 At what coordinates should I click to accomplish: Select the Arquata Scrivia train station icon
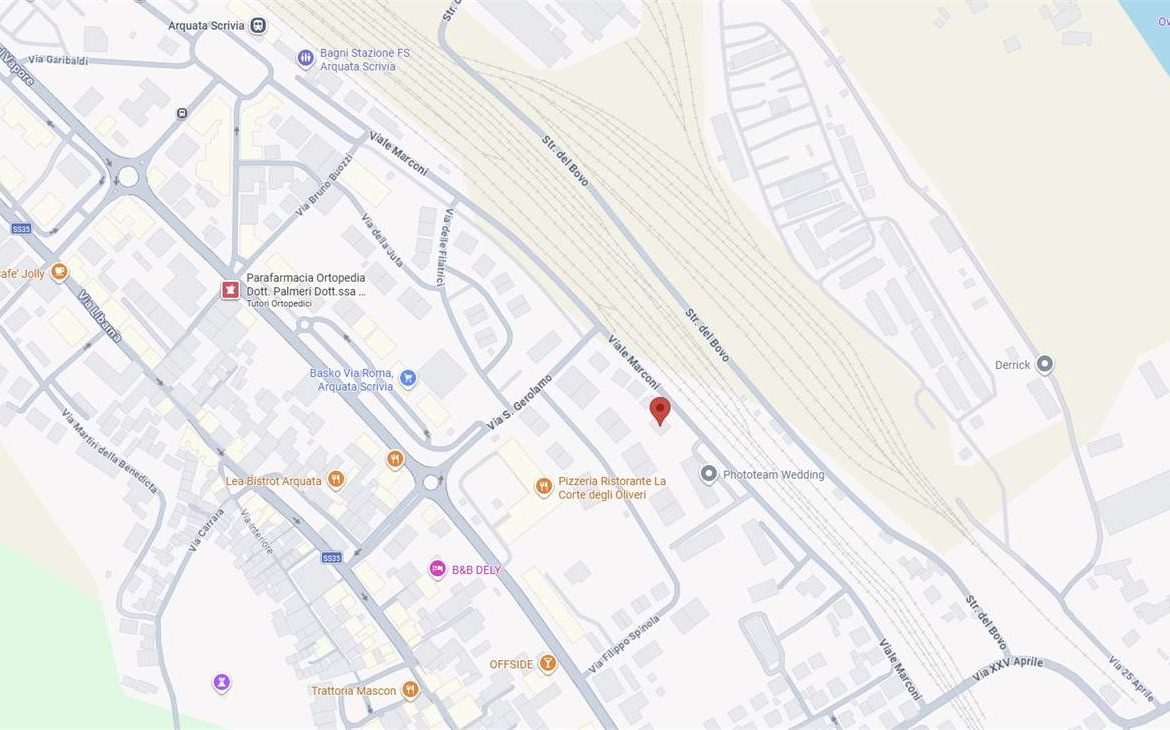point(258,25)
